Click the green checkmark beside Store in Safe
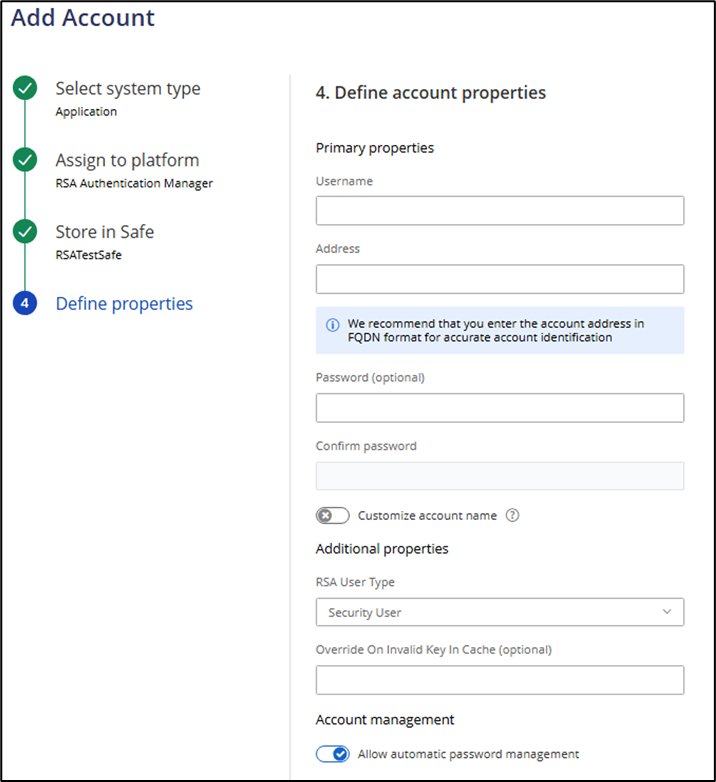 click(x=25, y=232)
